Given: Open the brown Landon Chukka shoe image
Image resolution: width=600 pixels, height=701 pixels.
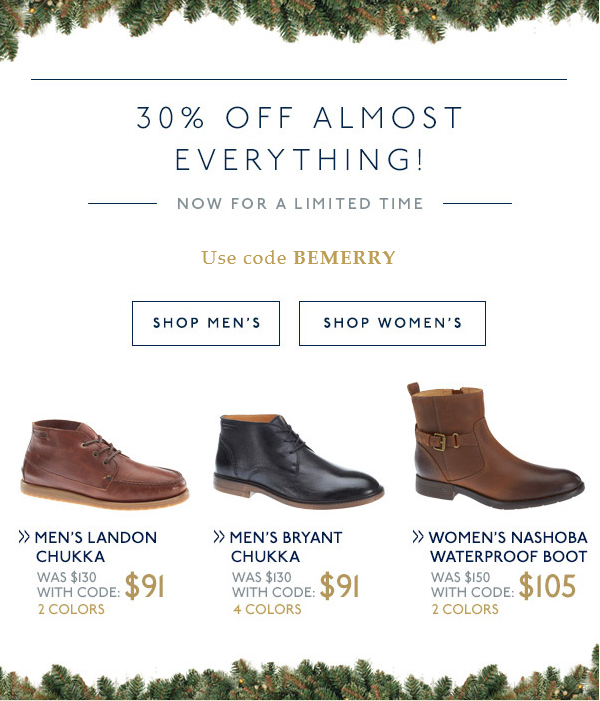Looking at the screenshot, I should tap(104, 462).
